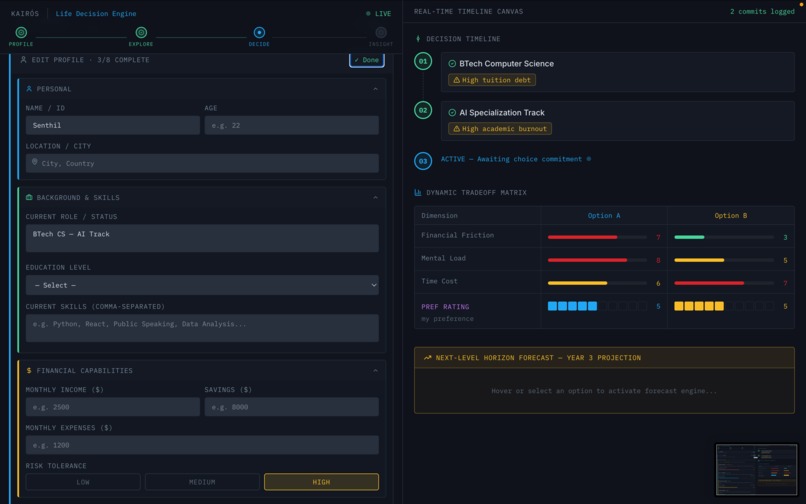Click the PREF RATING label
Viewport: 806px width, 504px height.
pyautogui.click(x=445, y=307)
